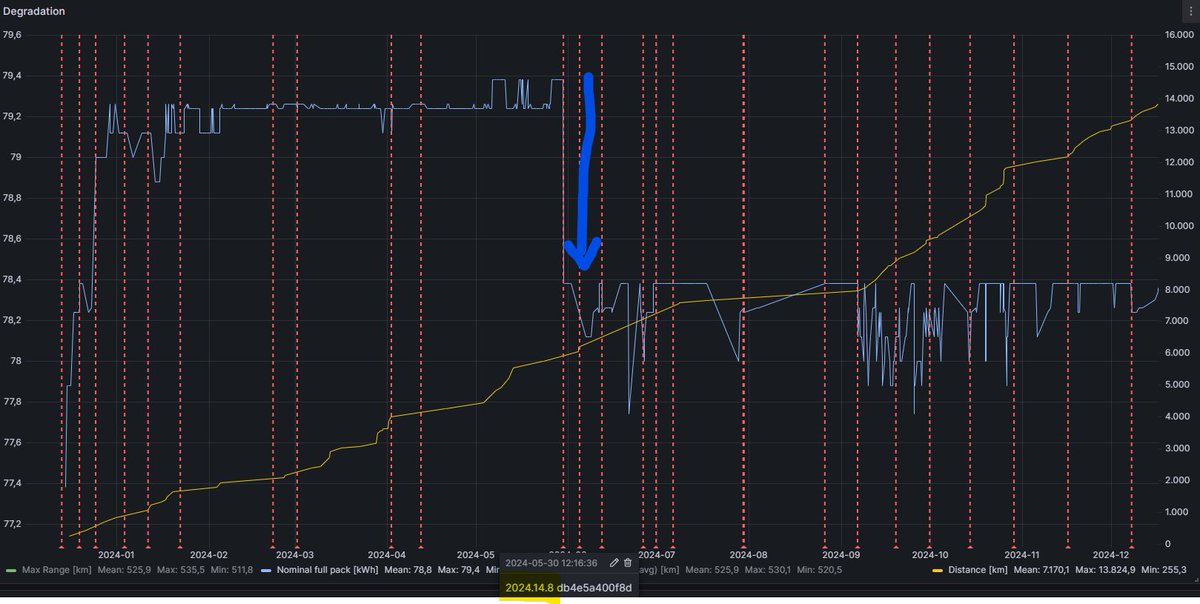Click the green Max Range color swatch
The width and height of the screenshot is (1200, 604).
(11, 568)
